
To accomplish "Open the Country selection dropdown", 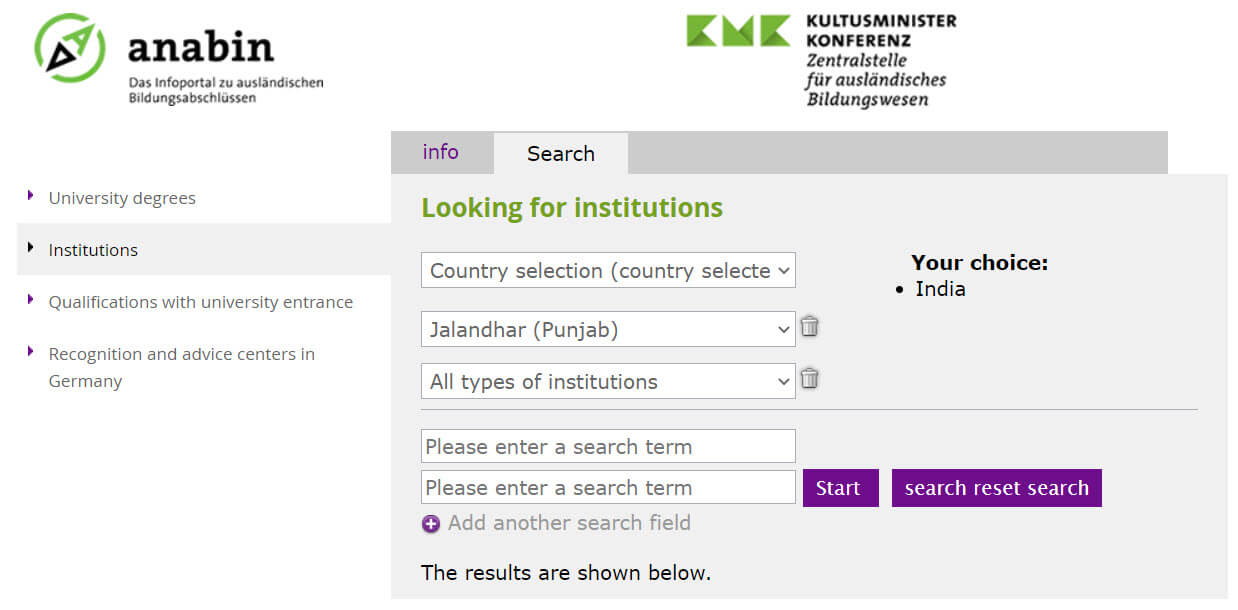I will pyautogui.click(x=608, y=270).
